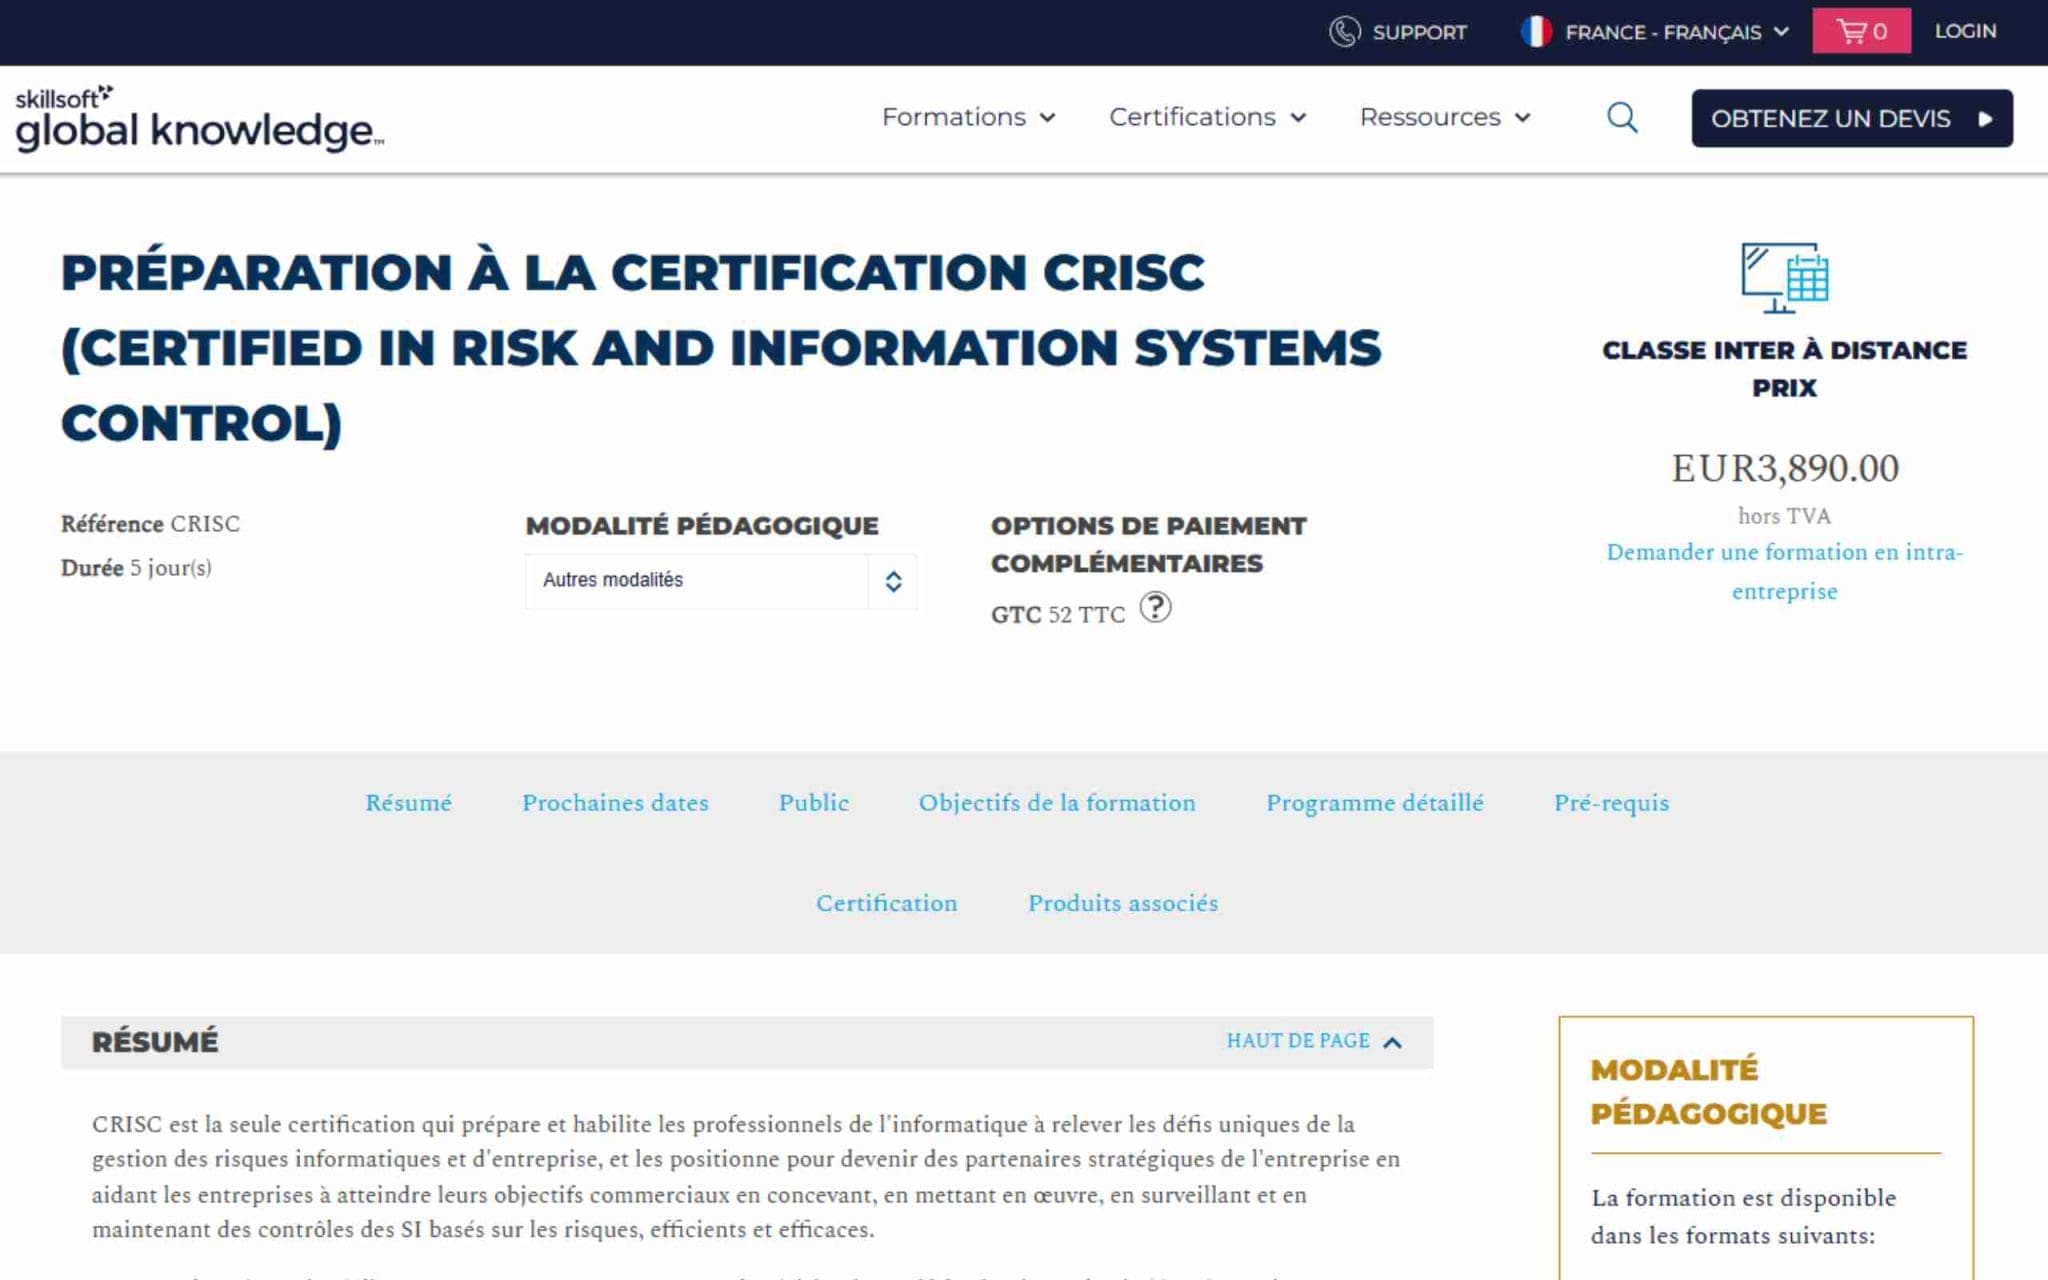The width and height of the screenshot is (2048, 1280).
Task: Jump to Pré-requis section
Action: coord(1611,803)
